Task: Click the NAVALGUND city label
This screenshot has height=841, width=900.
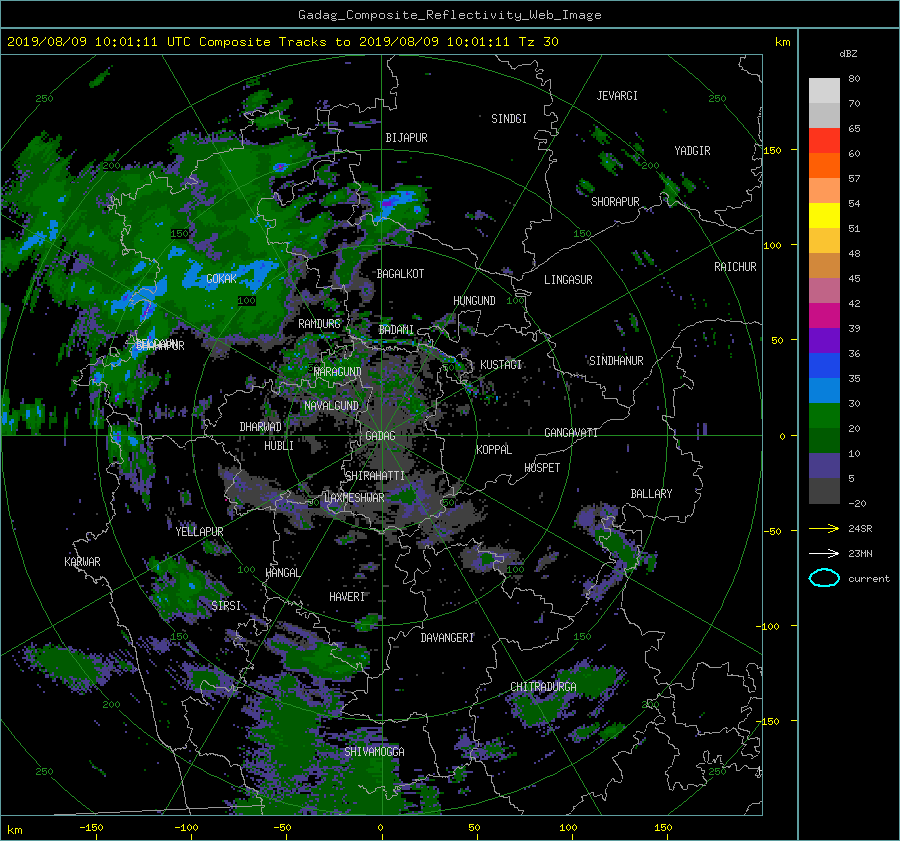Action: coord(331,406)
